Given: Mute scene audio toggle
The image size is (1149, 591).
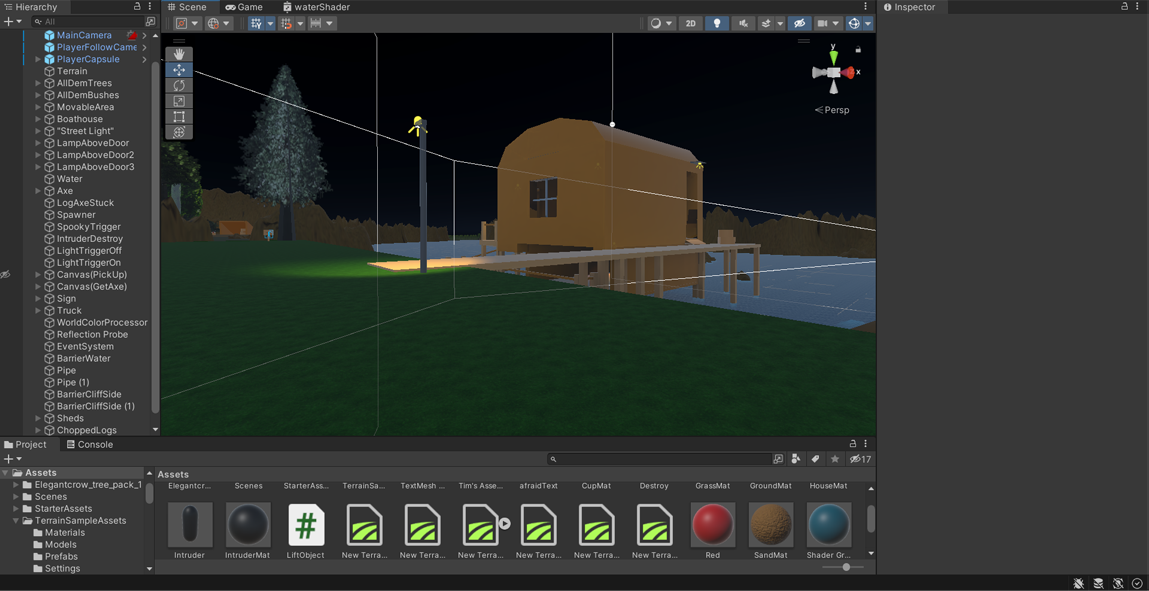Looking at the screenshot, I should click(743, 23).
